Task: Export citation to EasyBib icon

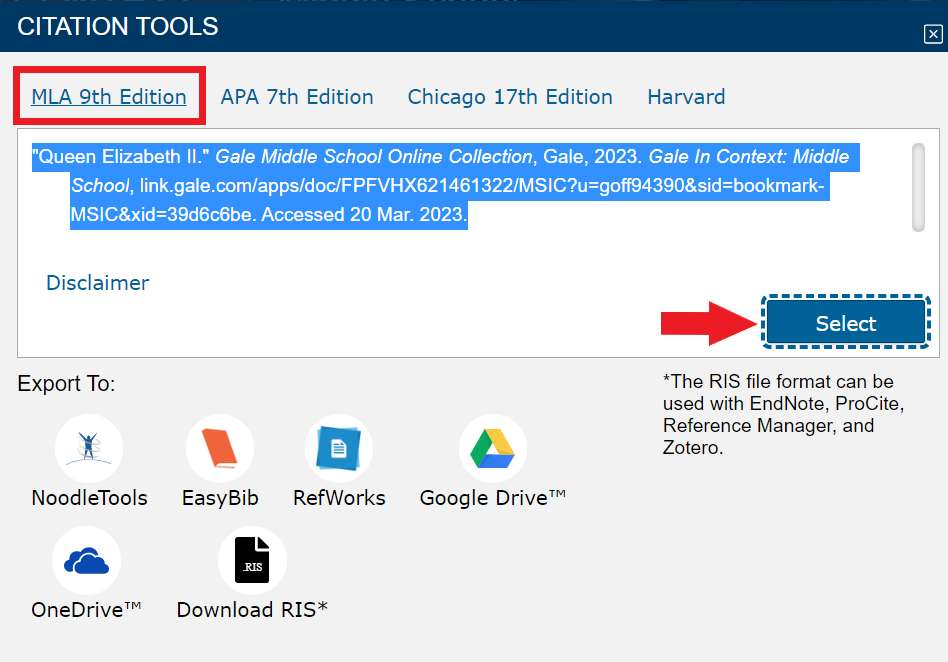Action: point(220,449)
